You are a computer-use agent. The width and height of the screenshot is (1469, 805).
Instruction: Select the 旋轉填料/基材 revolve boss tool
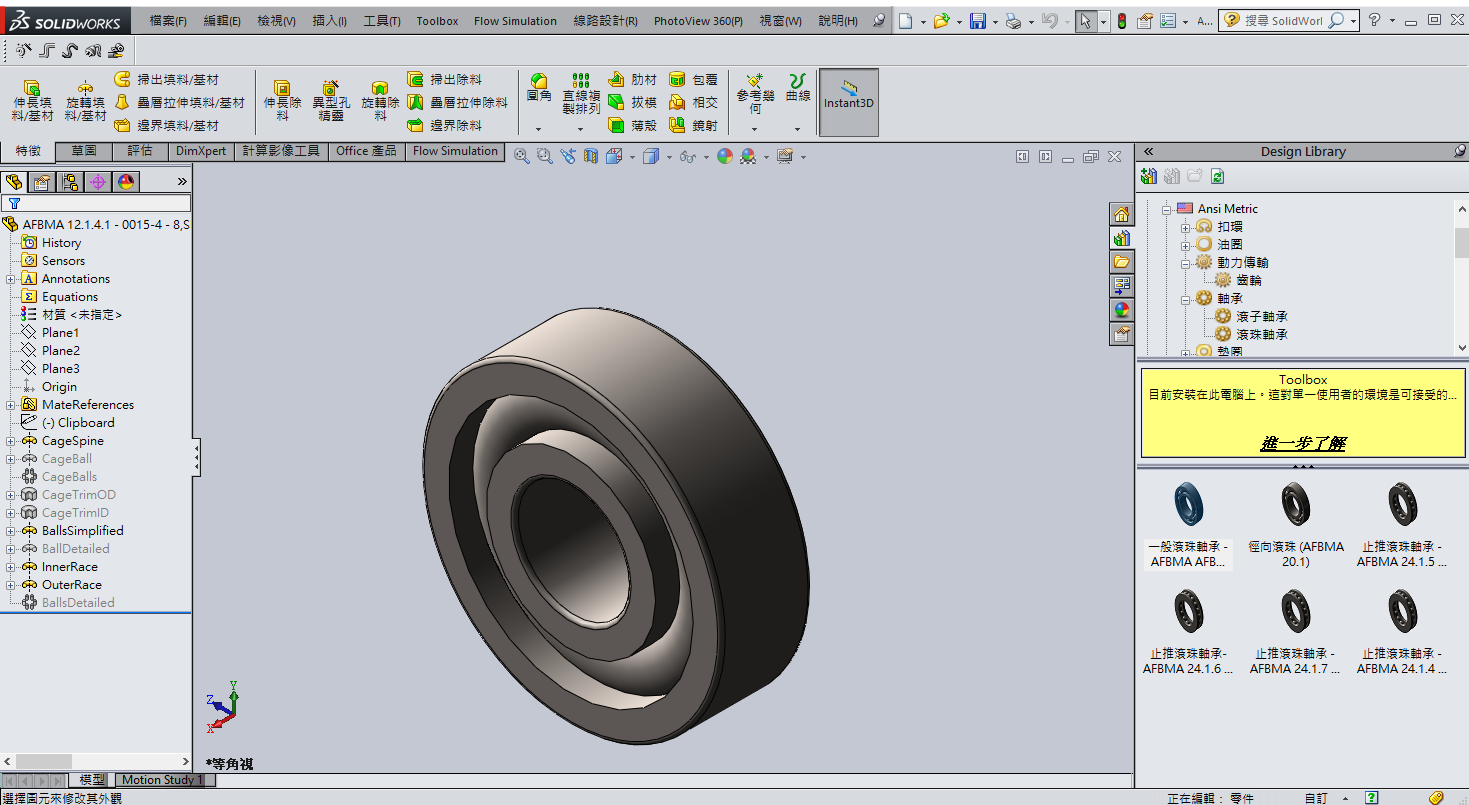coord(86,102)
